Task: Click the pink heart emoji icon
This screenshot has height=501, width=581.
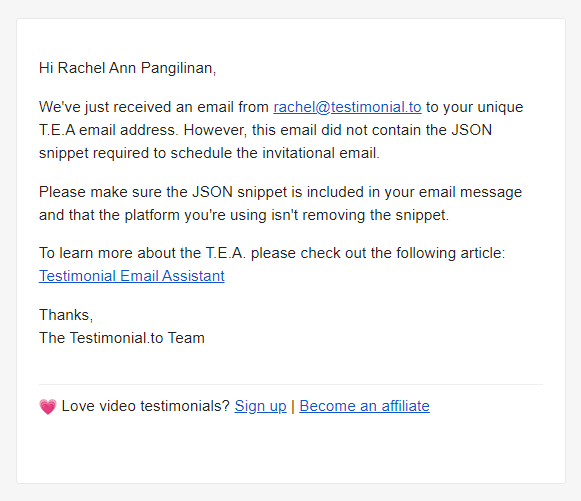Action: click(48, 407)
